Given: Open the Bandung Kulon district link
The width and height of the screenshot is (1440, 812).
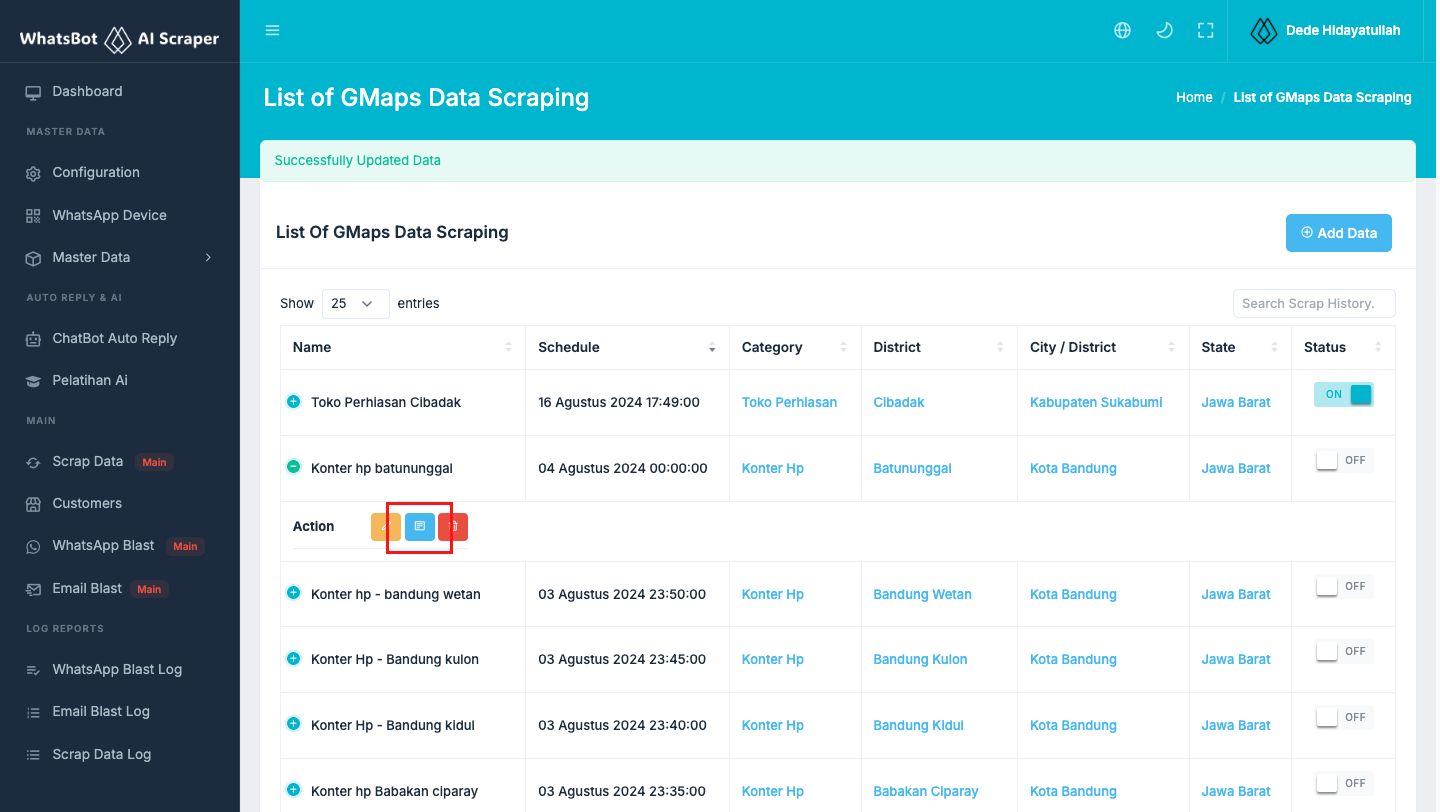Looking at the screenshot, I should (920, 660).
